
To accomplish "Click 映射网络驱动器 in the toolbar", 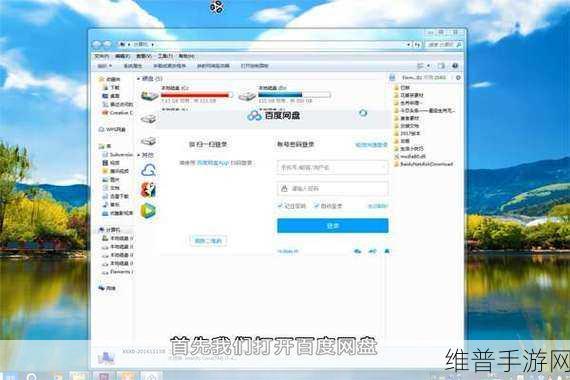I will coord(213,66).
